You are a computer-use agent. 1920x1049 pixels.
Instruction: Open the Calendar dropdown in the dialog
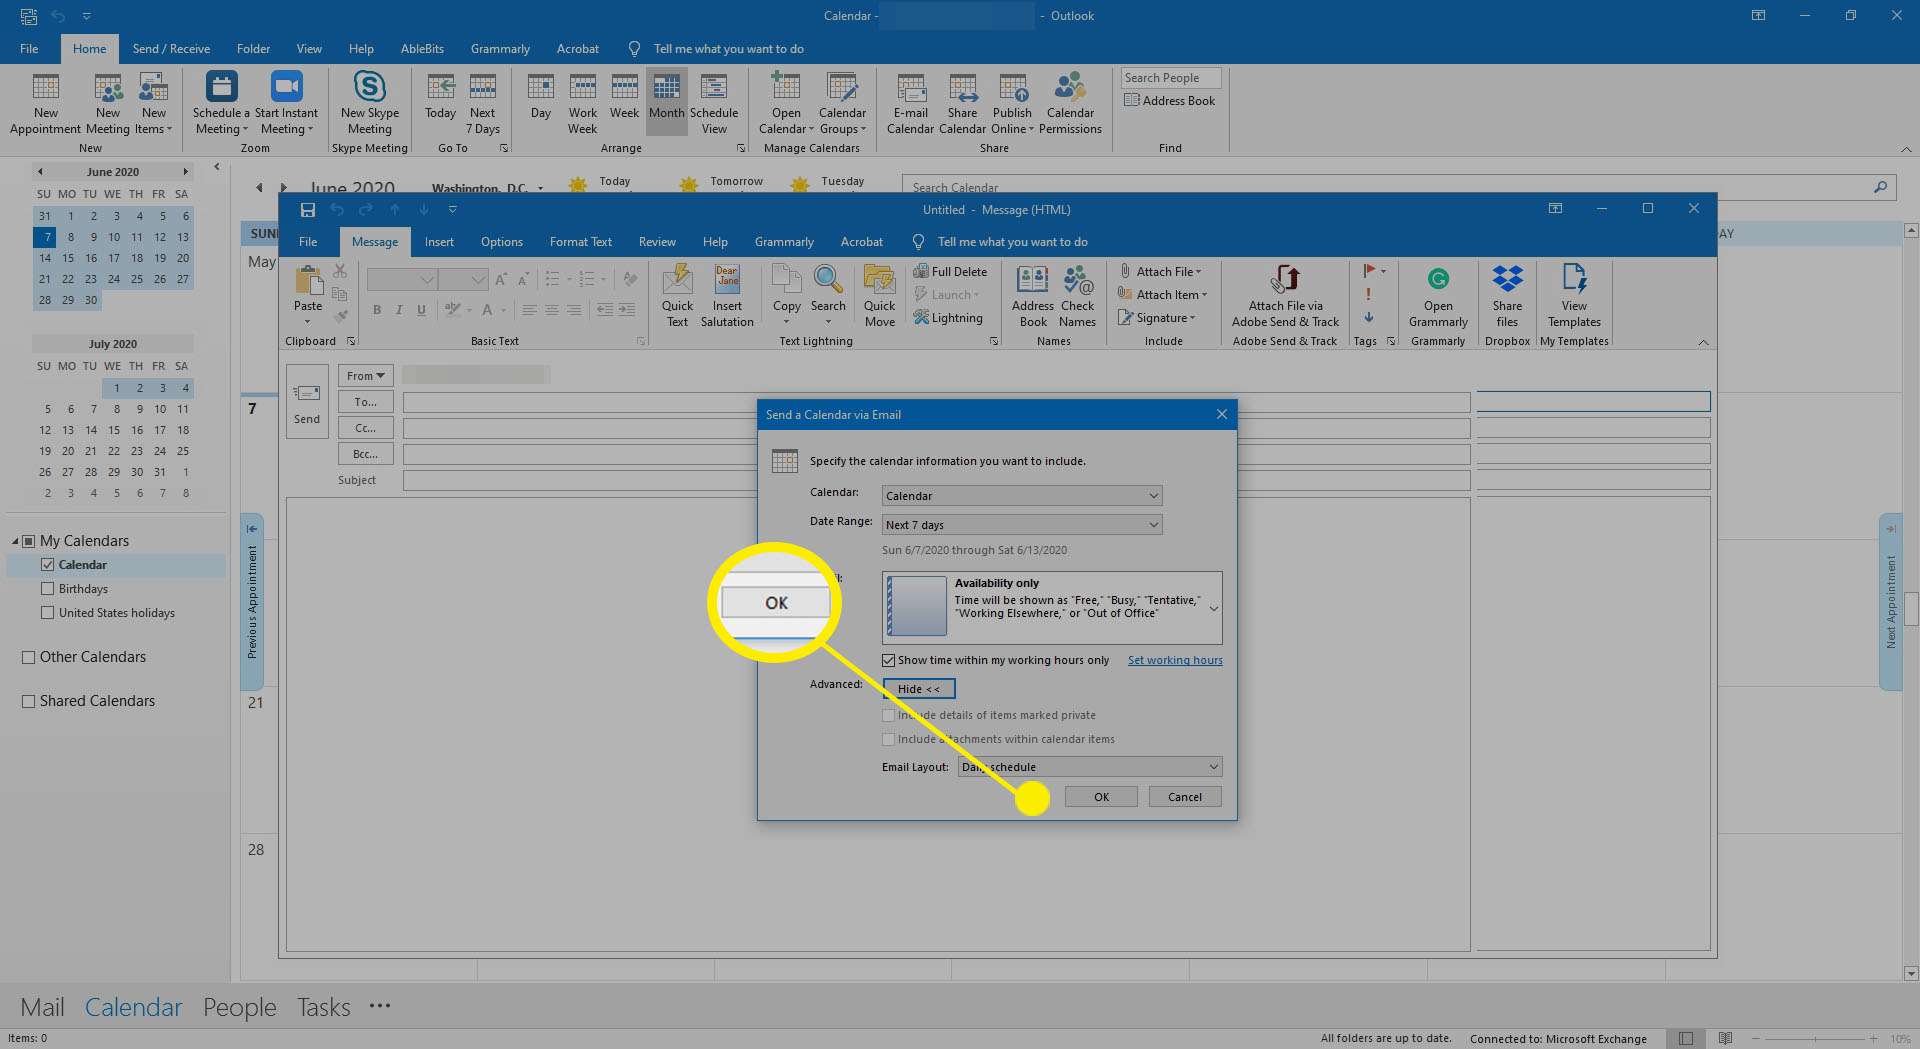[1022, 496]
